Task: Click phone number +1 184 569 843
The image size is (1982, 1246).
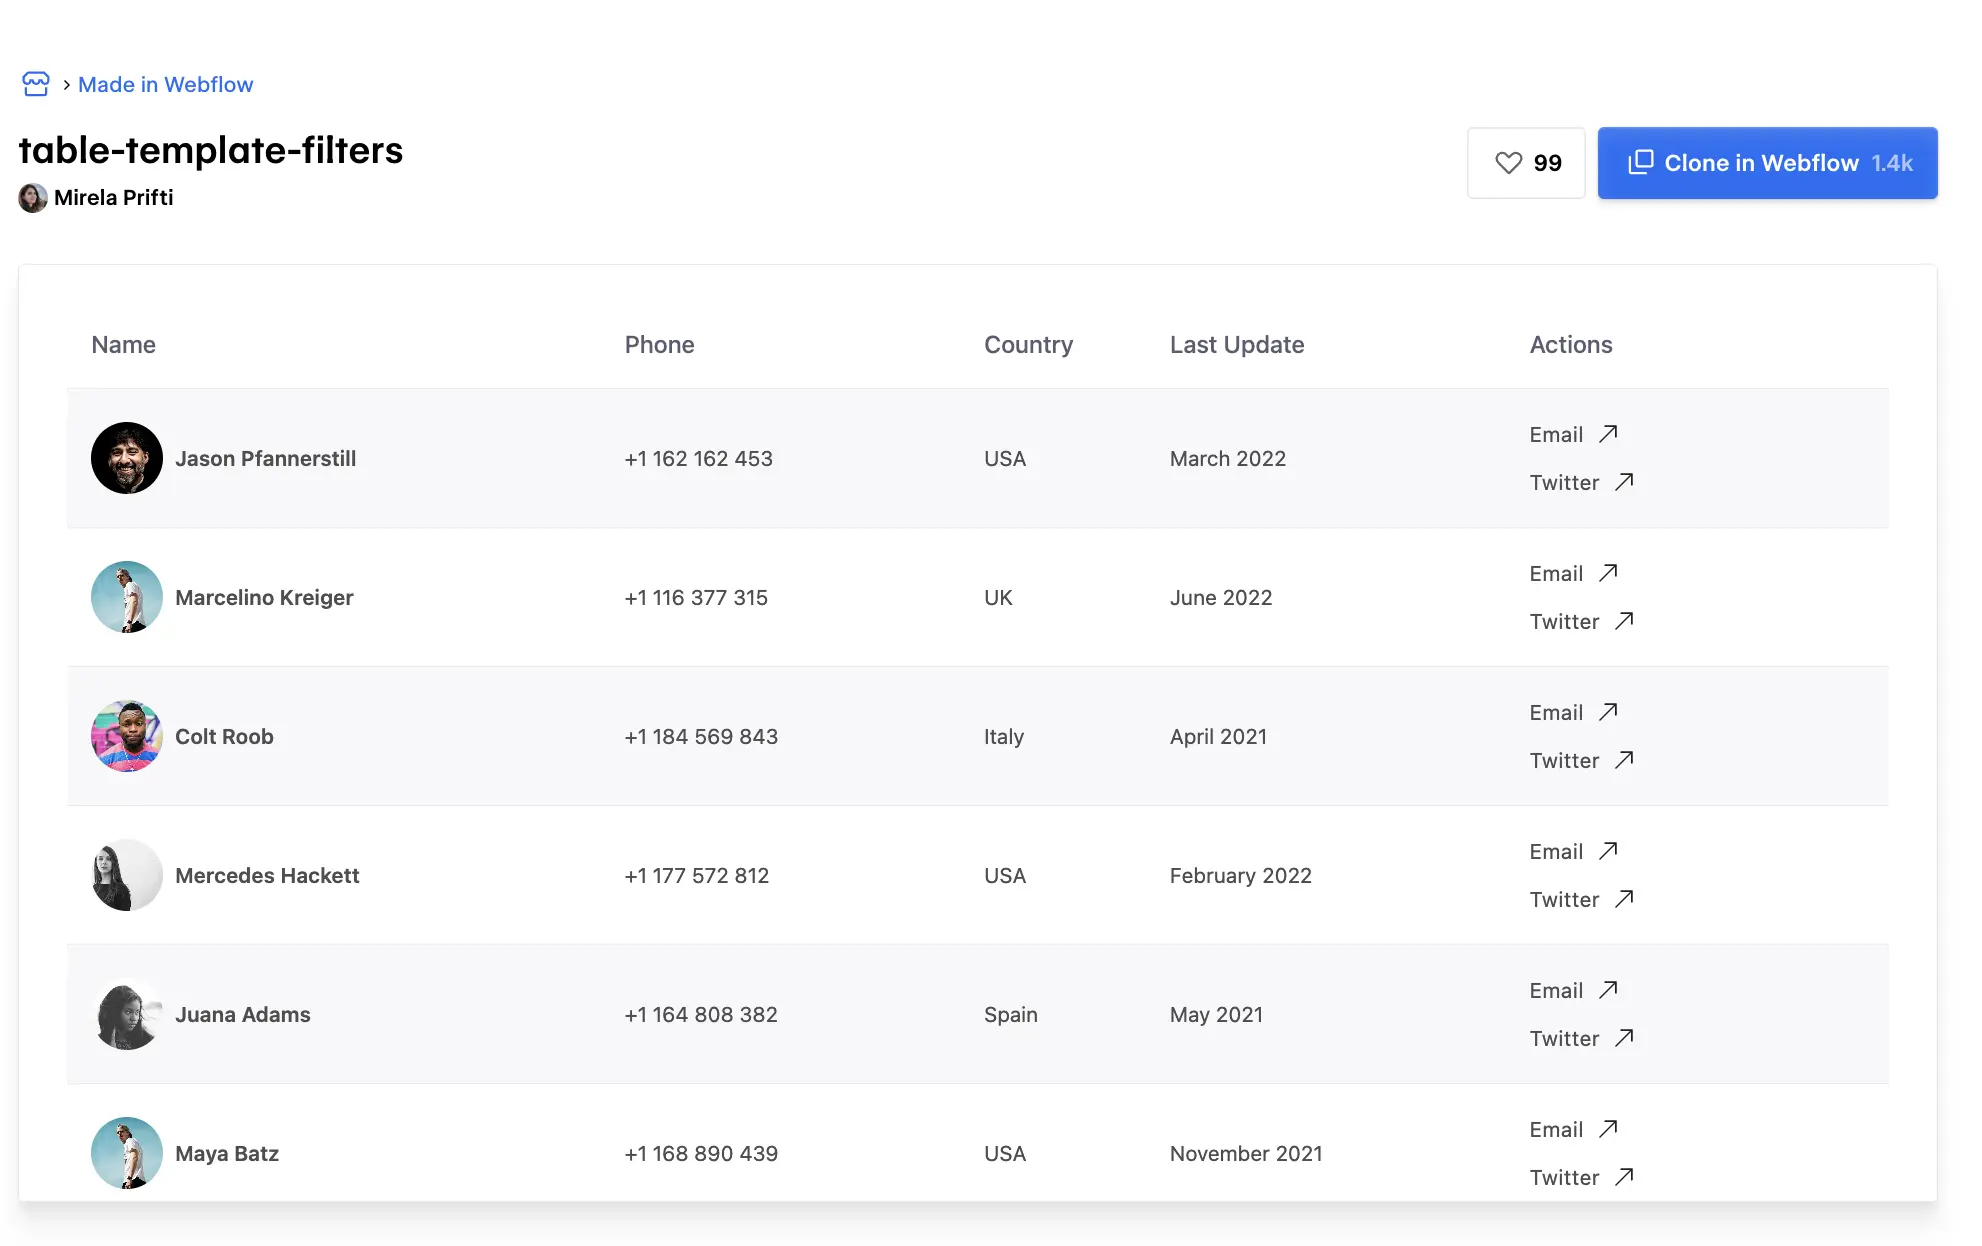Action: pyautogui.click(x=701, y=736)
